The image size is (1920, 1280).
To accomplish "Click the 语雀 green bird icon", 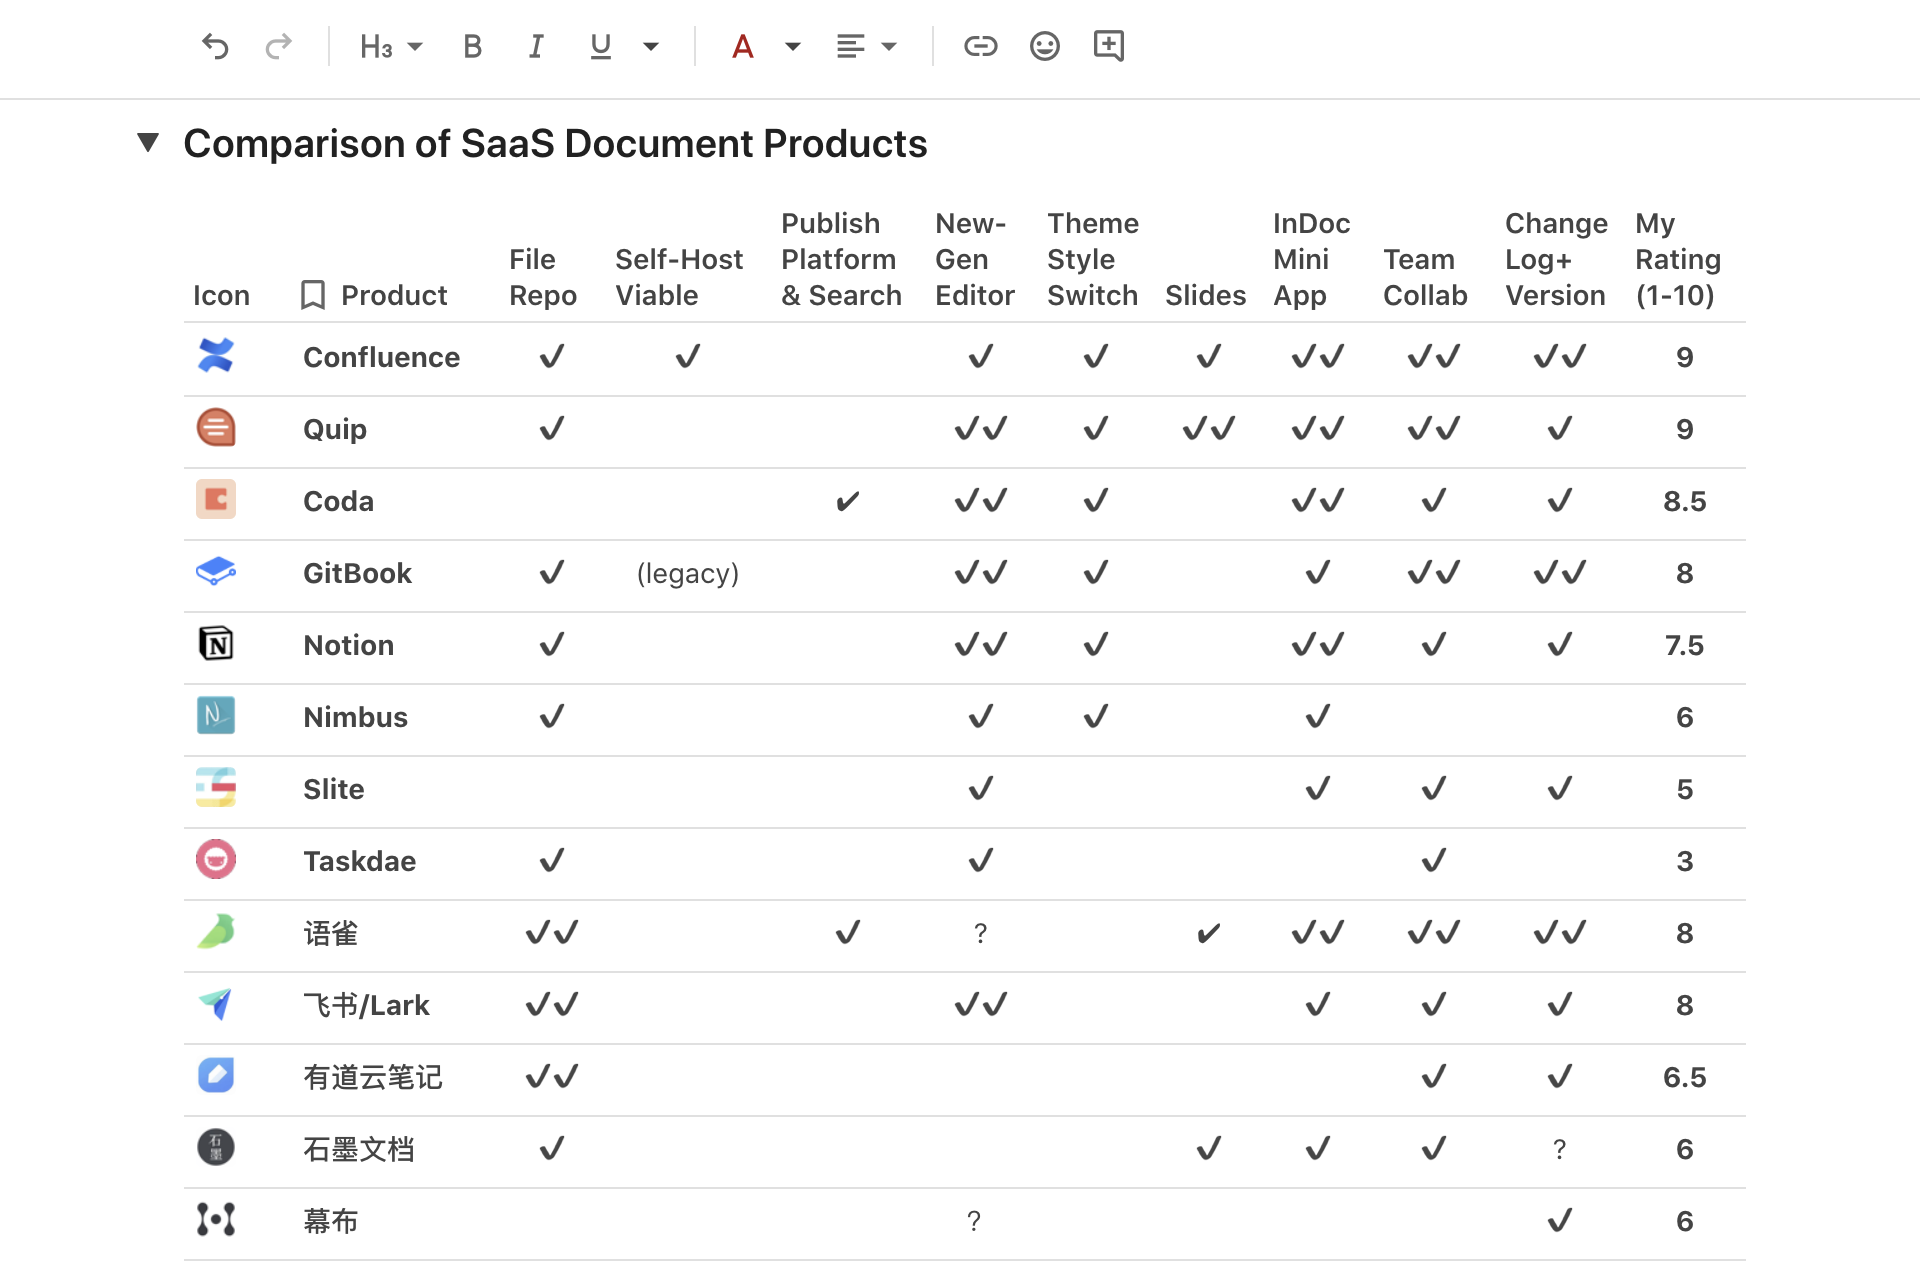I will [x=216, y=932].
